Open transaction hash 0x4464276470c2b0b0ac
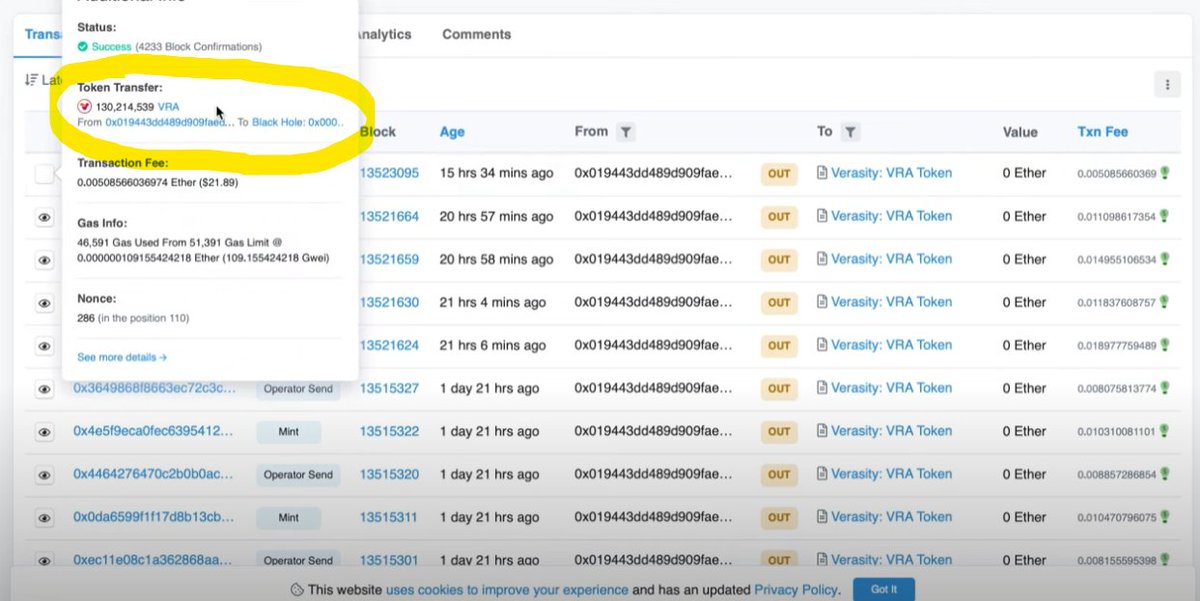 [x=154, y=474]
